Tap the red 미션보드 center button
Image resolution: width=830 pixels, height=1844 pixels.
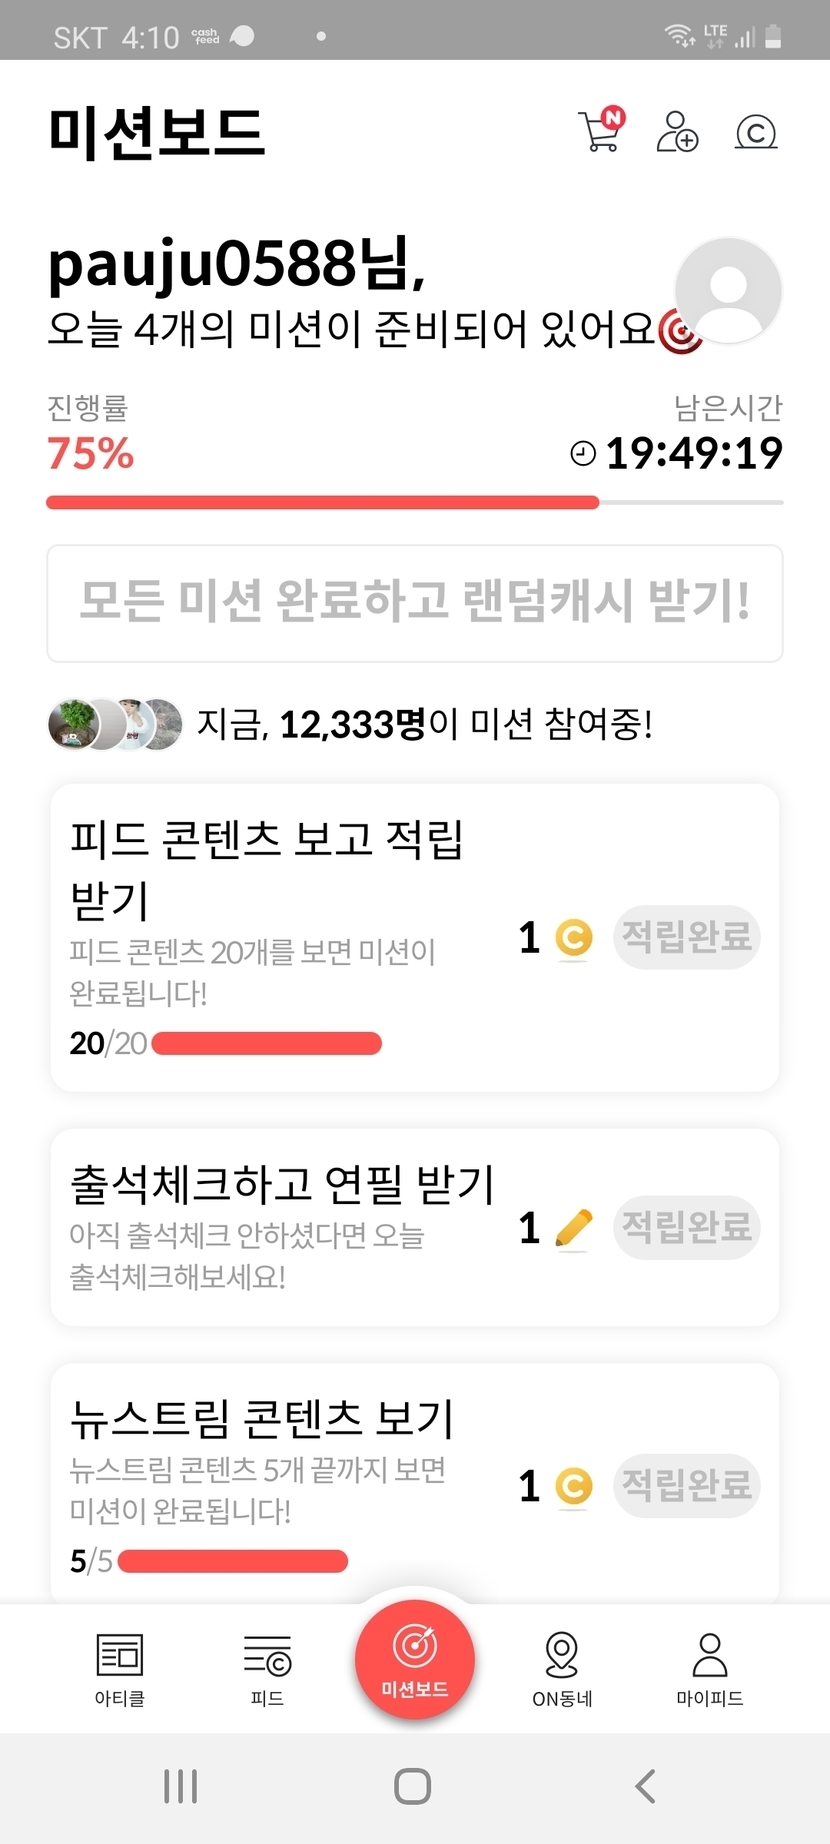click(414, 1658)
